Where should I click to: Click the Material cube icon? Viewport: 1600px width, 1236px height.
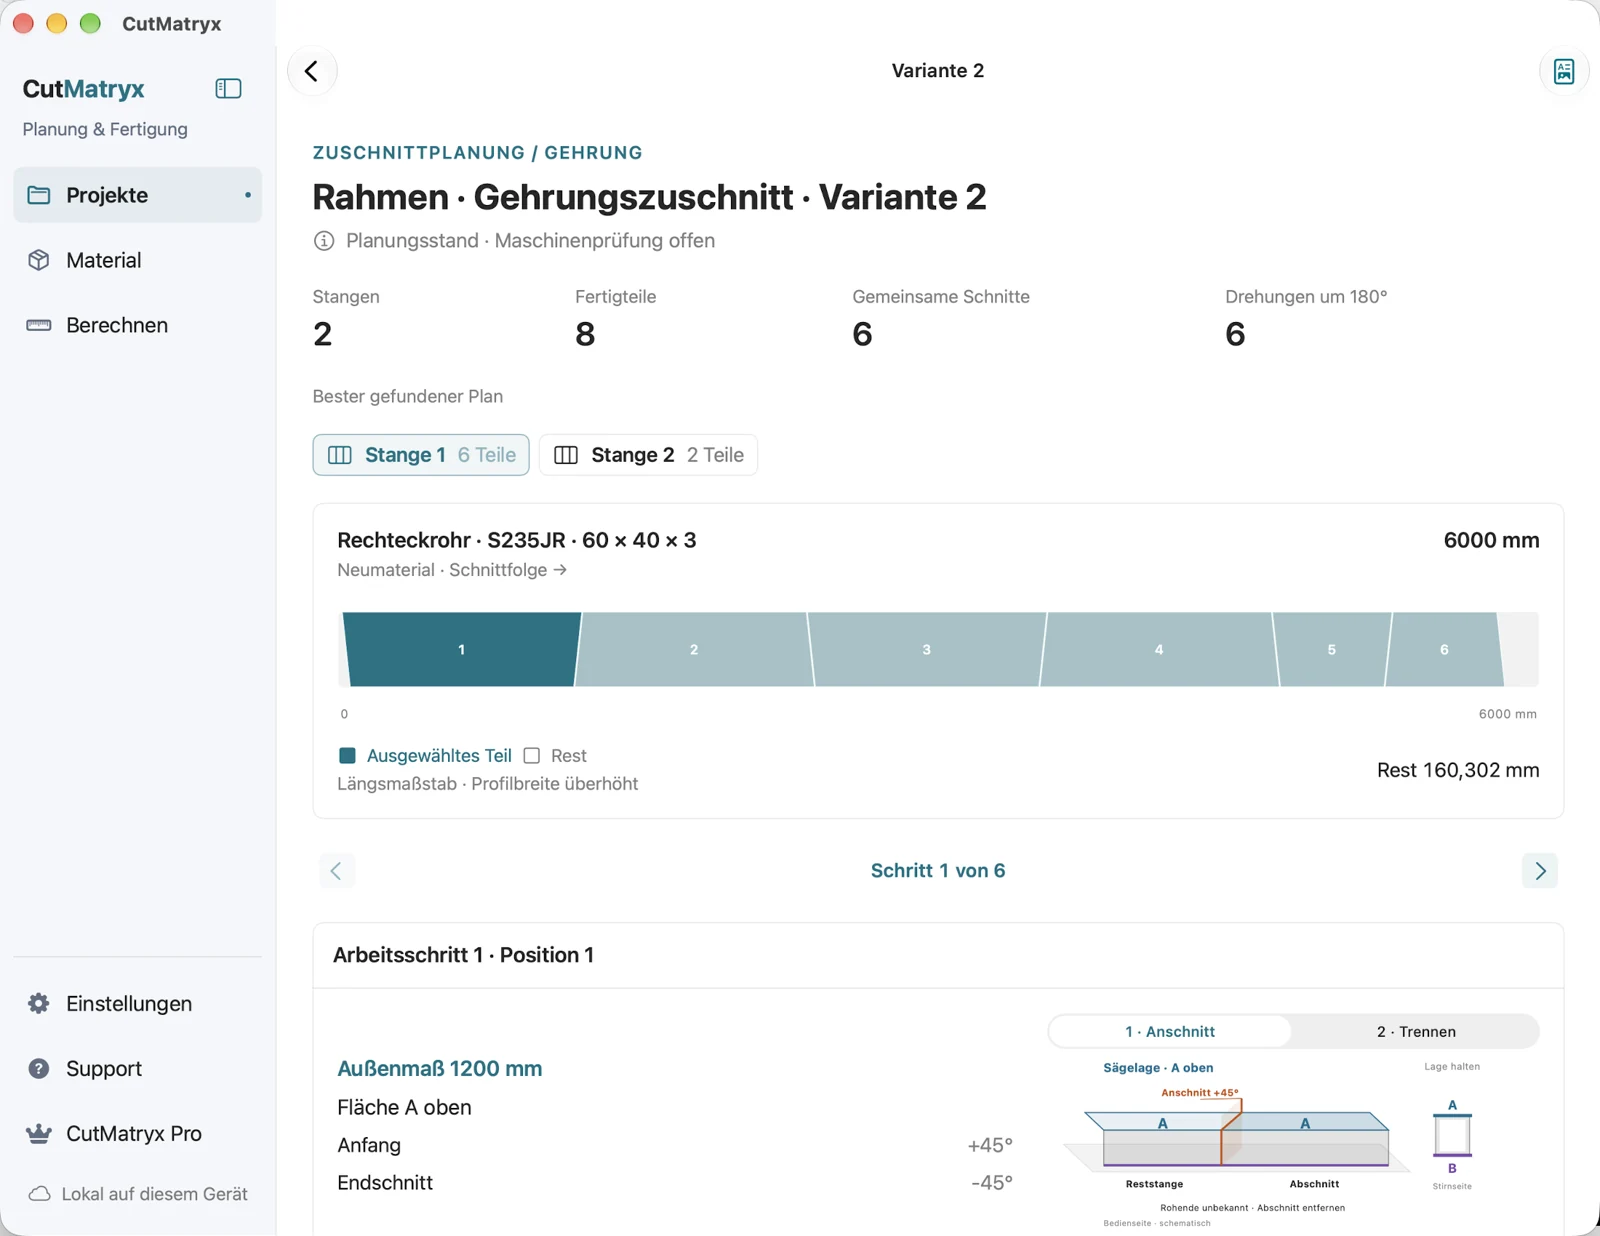39,260
